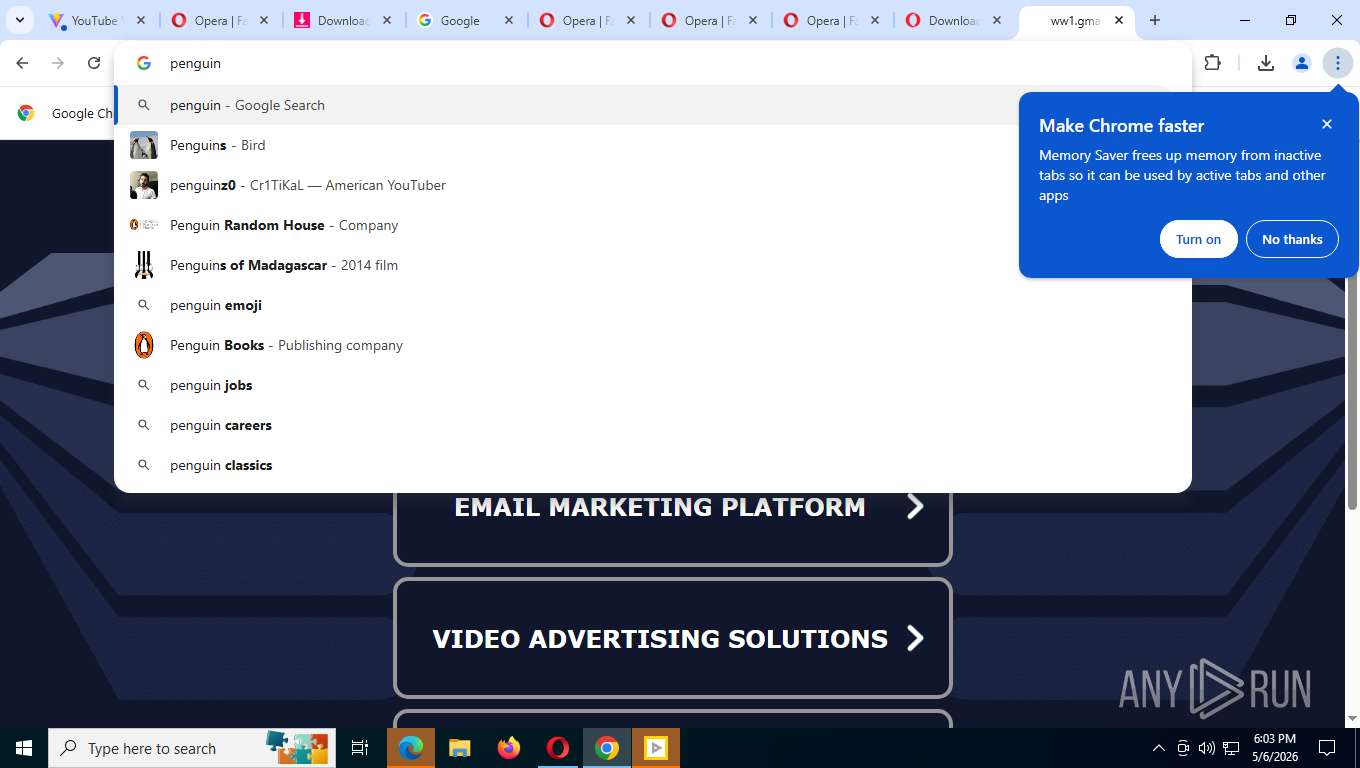
Task: Click the Penguin Books logo icon
Action: pyautogui.click(x=144, y=345)
